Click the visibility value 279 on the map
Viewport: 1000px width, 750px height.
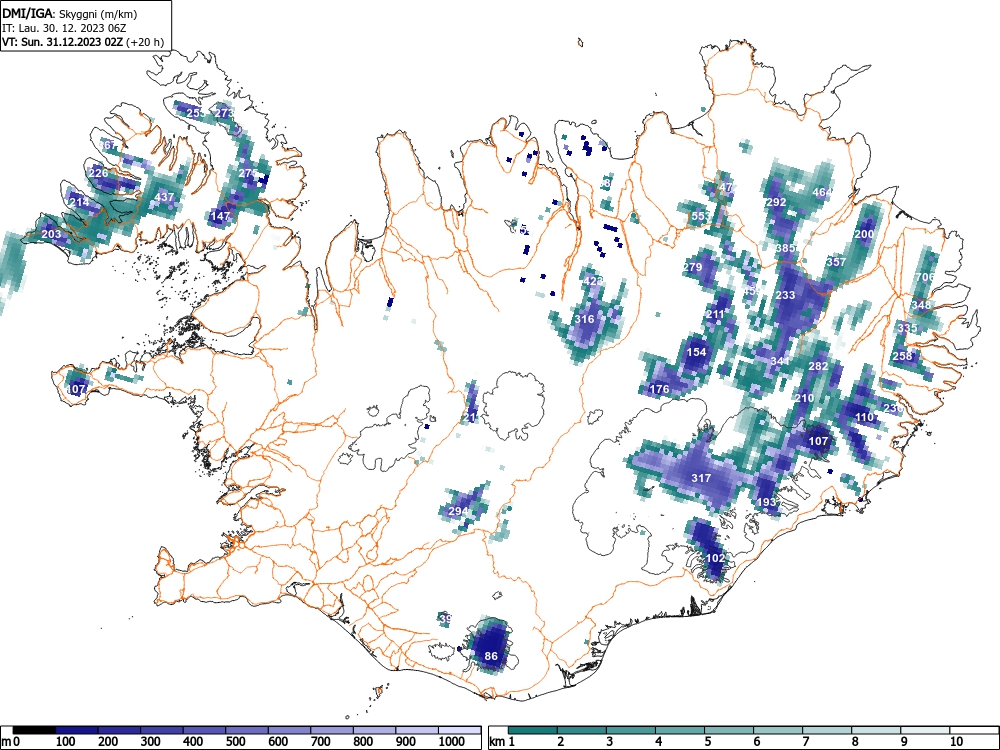[692, 267]
